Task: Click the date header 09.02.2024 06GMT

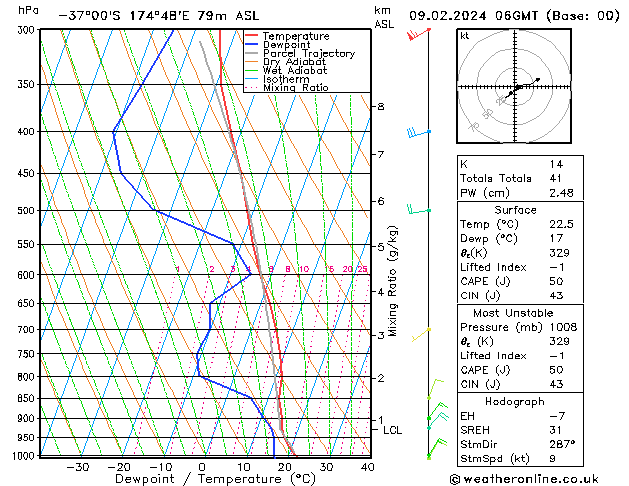Action: (473, 16)
